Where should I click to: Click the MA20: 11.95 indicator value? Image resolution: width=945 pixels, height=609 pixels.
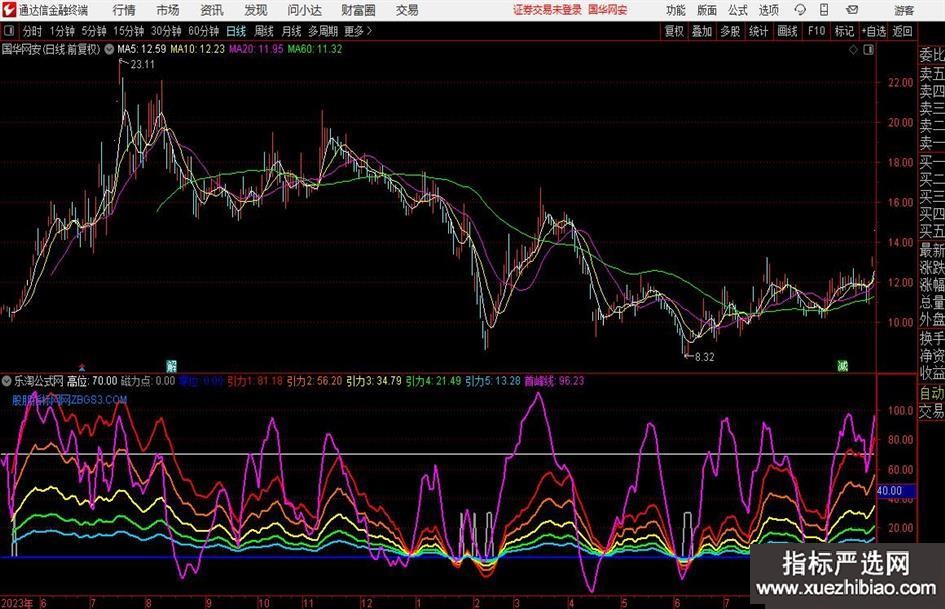tap(256, 49)
